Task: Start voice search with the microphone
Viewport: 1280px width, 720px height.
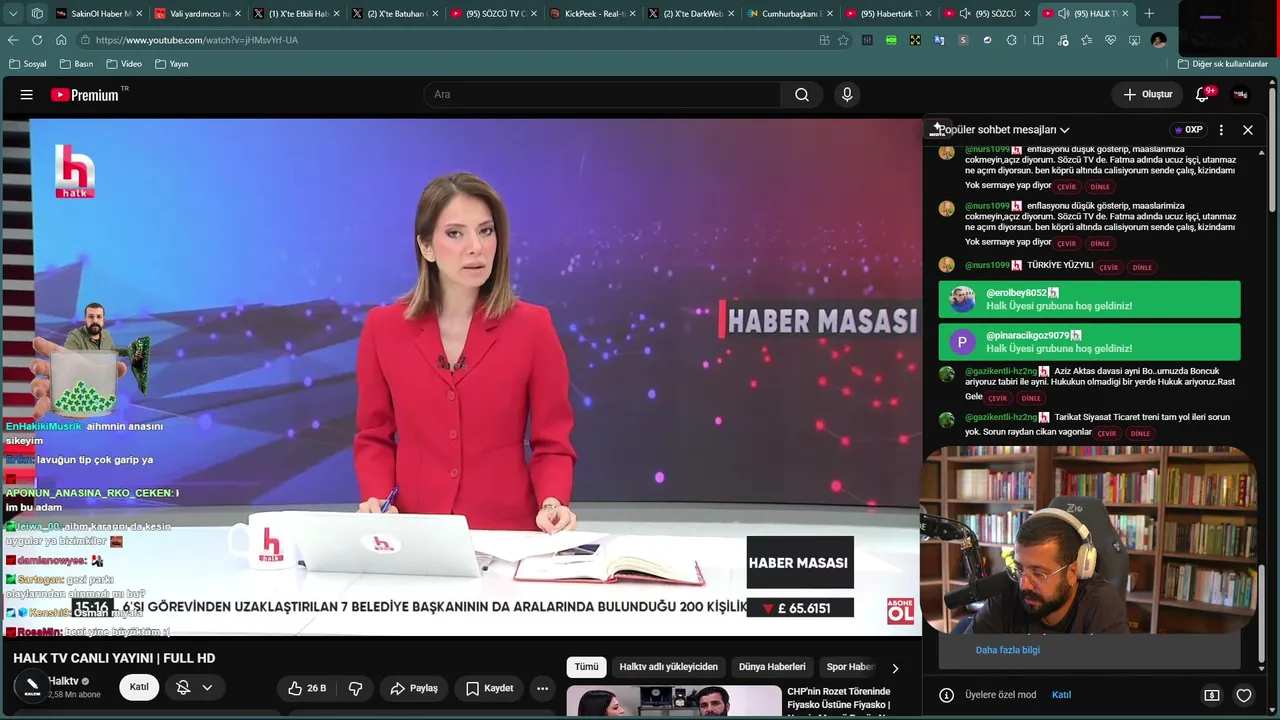Action: (x=847, y=95)
